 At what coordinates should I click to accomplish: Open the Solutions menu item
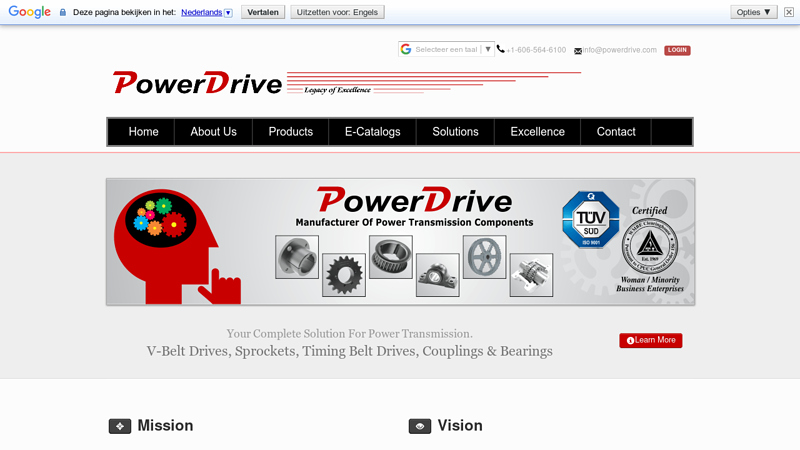tap(456, 132)
